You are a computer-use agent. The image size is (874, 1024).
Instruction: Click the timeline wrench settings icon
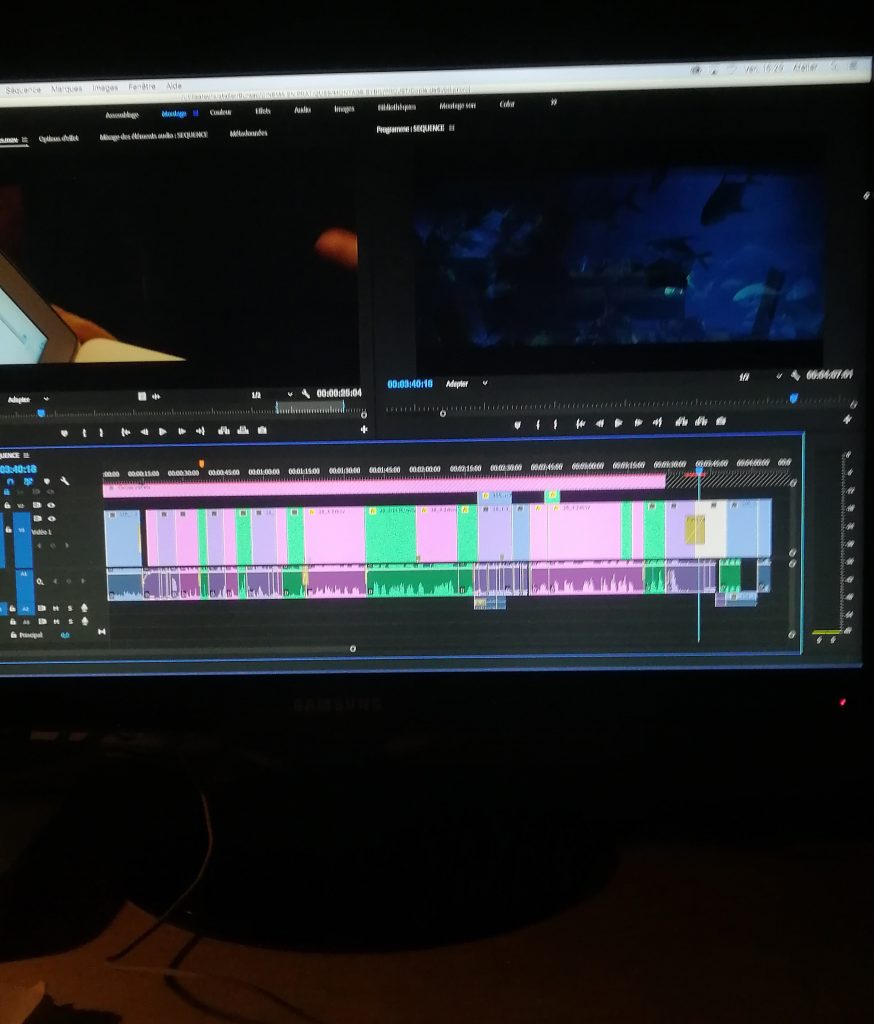click(x=65, y=481)
